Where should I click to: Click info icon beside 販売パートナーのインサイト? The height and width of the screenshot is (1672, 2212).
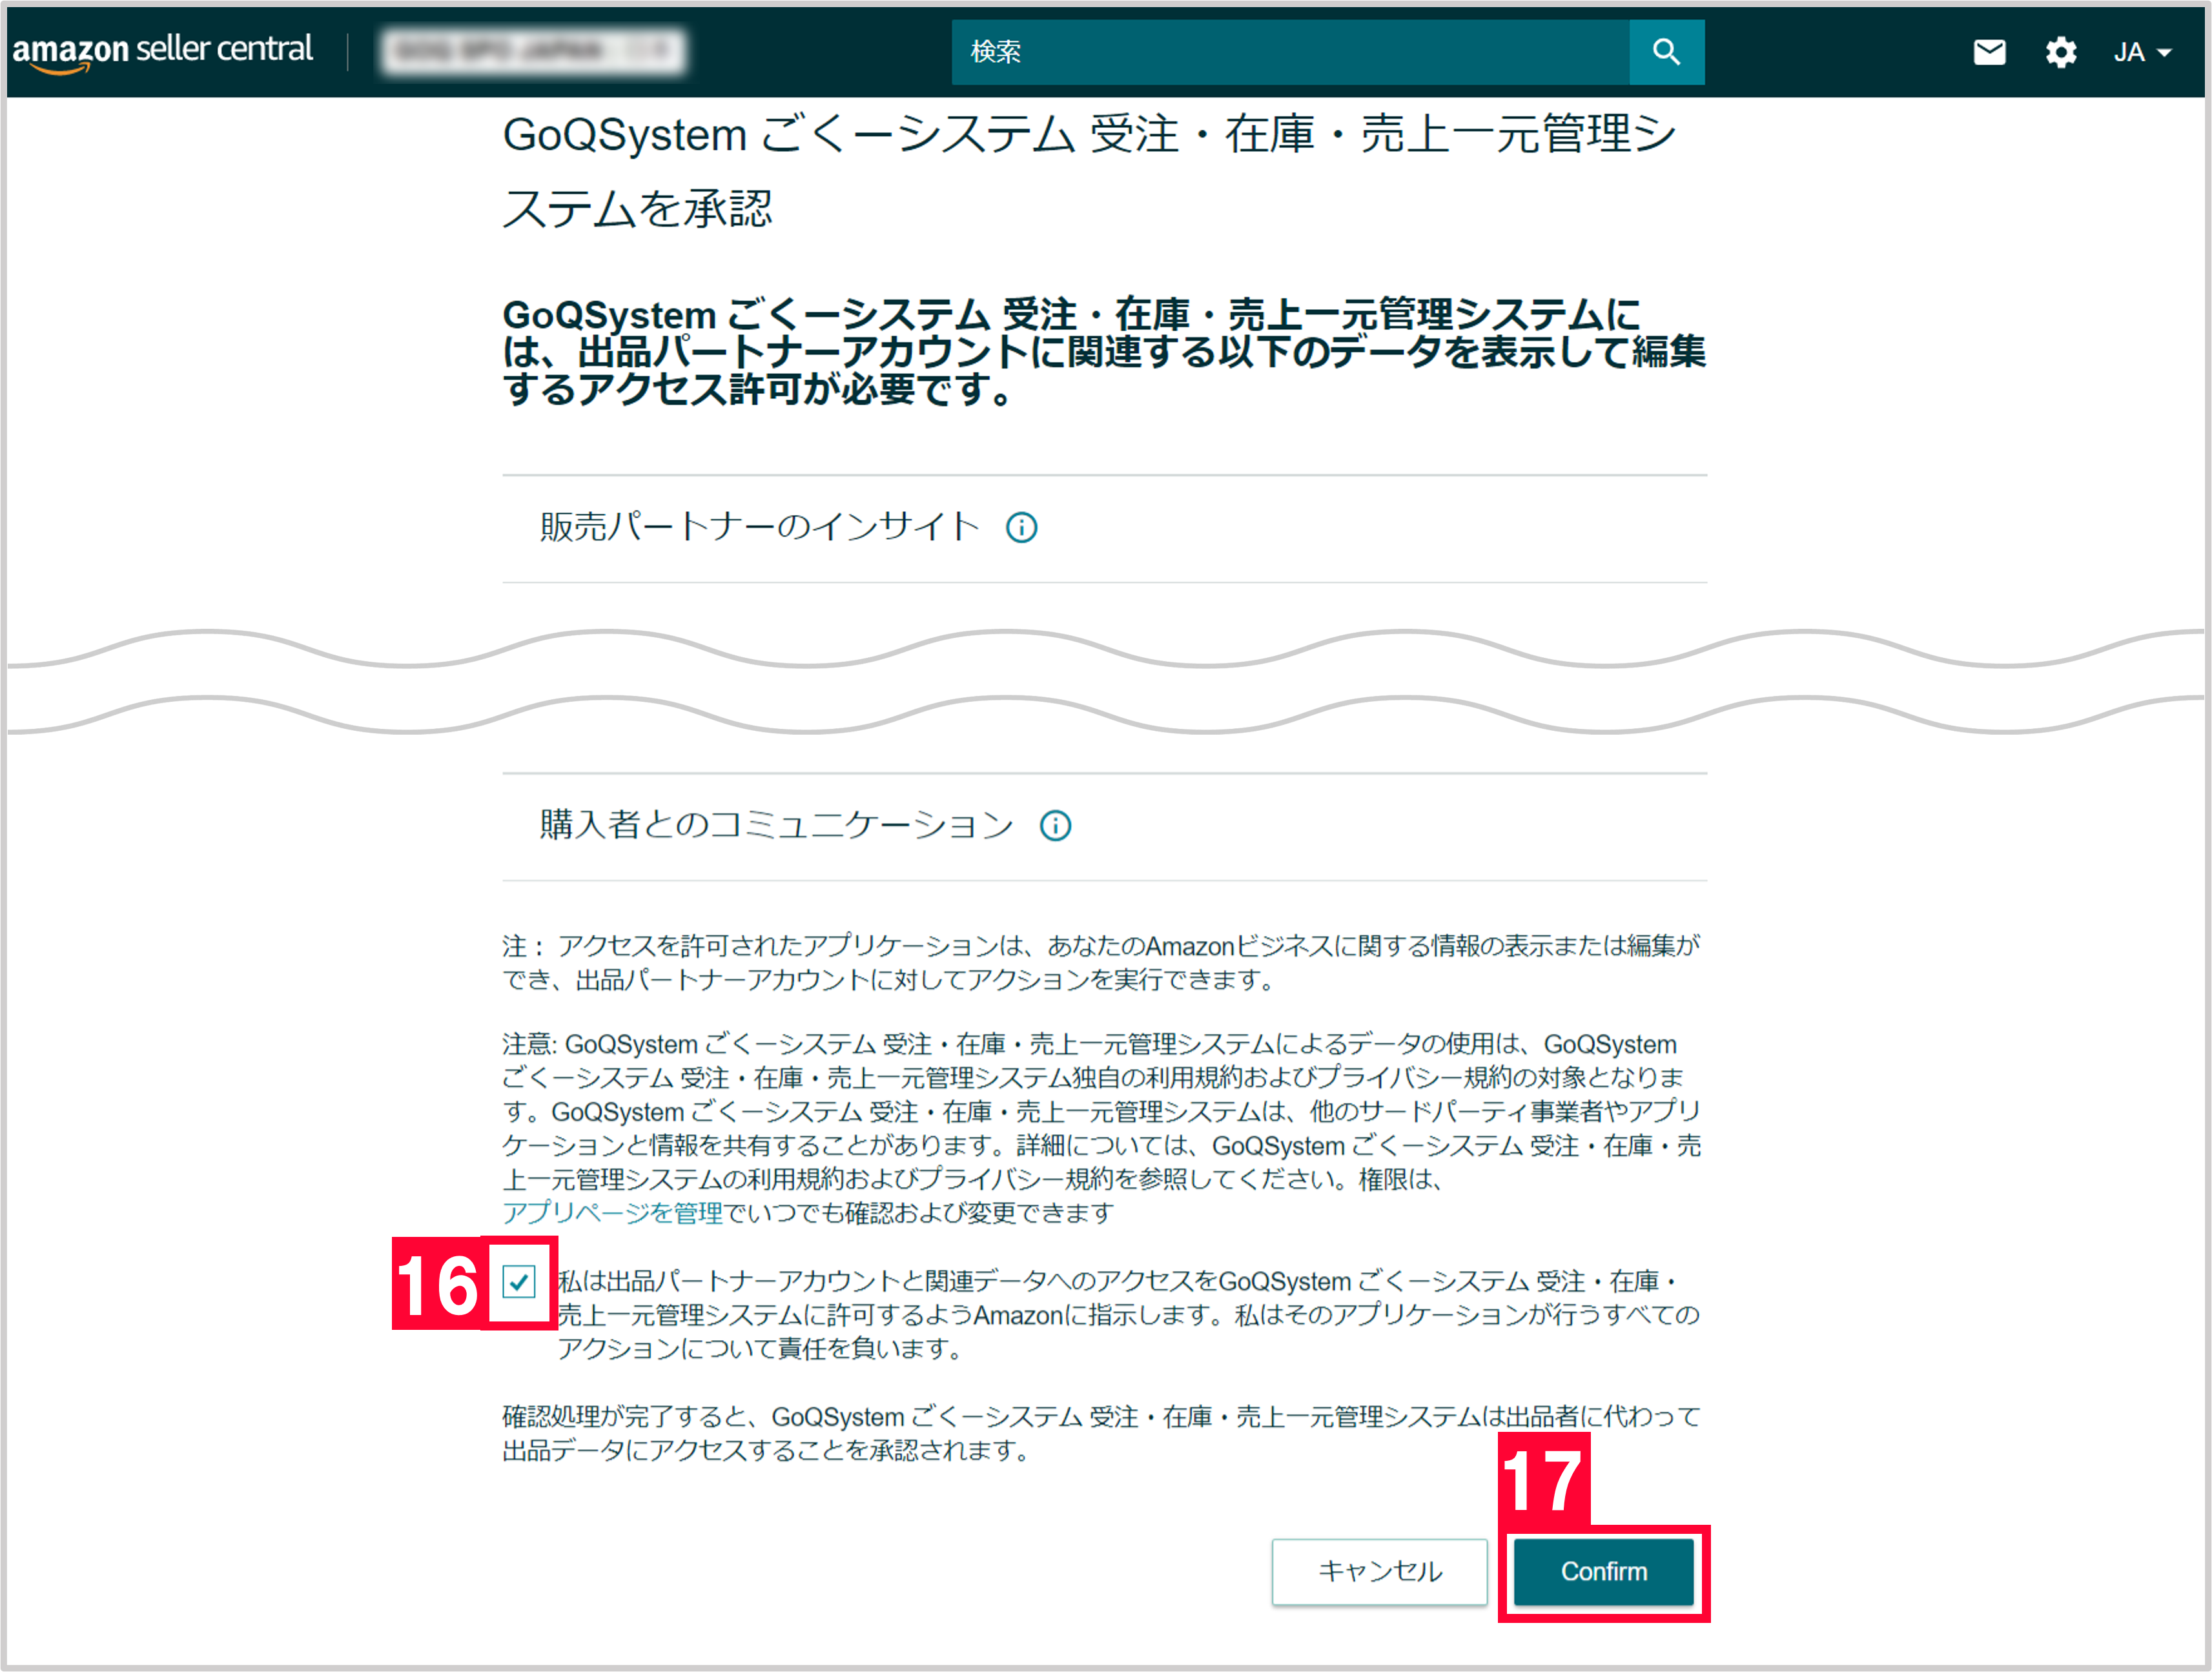coord(1021,527)
